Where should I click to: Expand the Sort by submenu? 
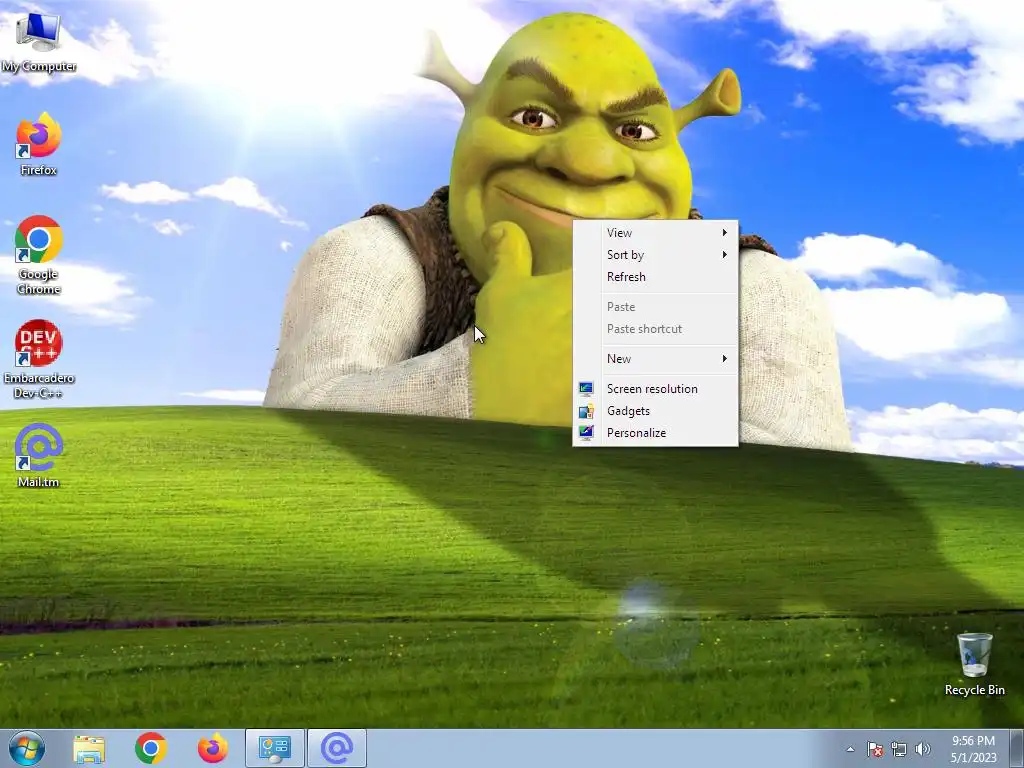(x=655, y=255)
